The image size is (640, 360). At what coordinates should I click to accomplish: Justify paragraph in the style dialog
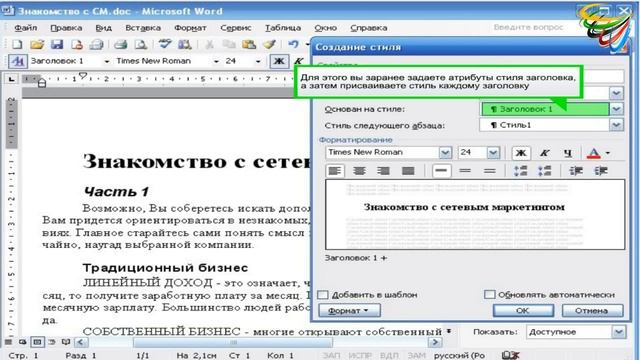pyautogui.click(x=408, y=171)
